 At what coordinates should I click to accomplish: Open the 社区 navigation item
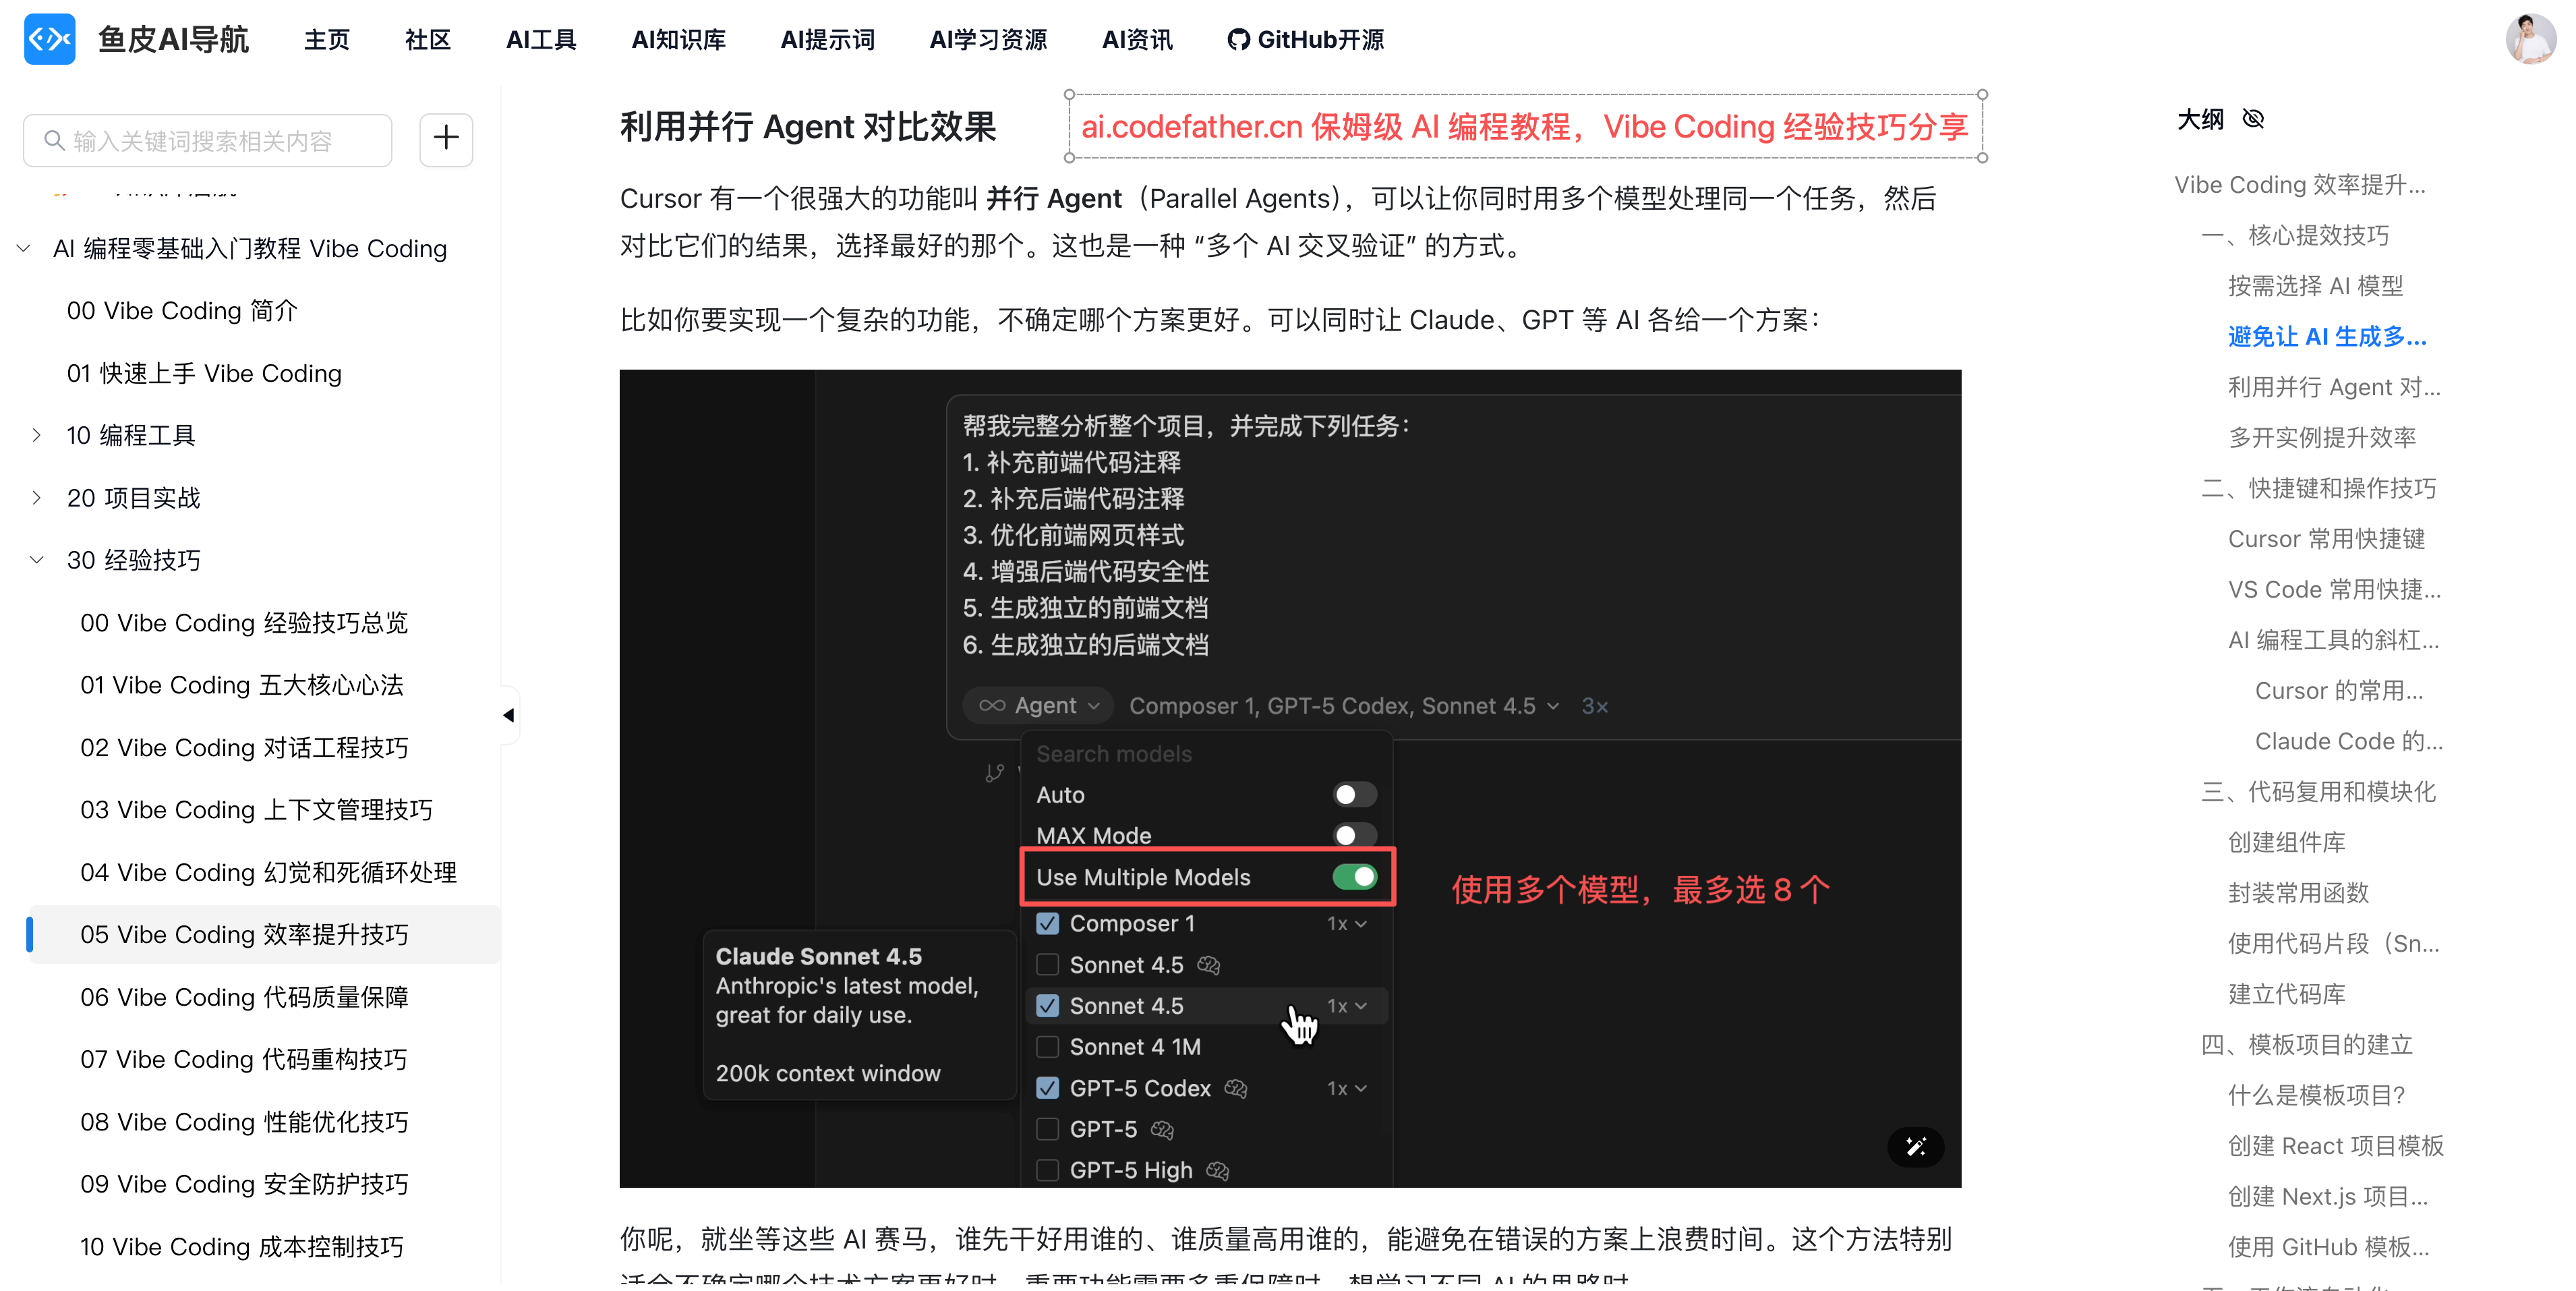click(x=427, y=39)
